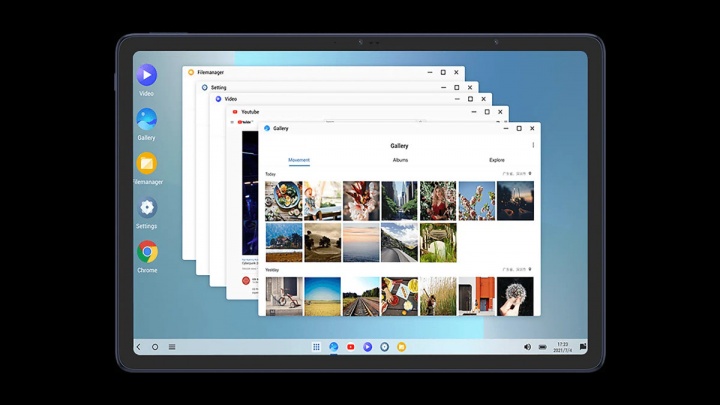Click the volume speaker icon in system tray
The height and width of the screenshot is (405, 720).
527,347
